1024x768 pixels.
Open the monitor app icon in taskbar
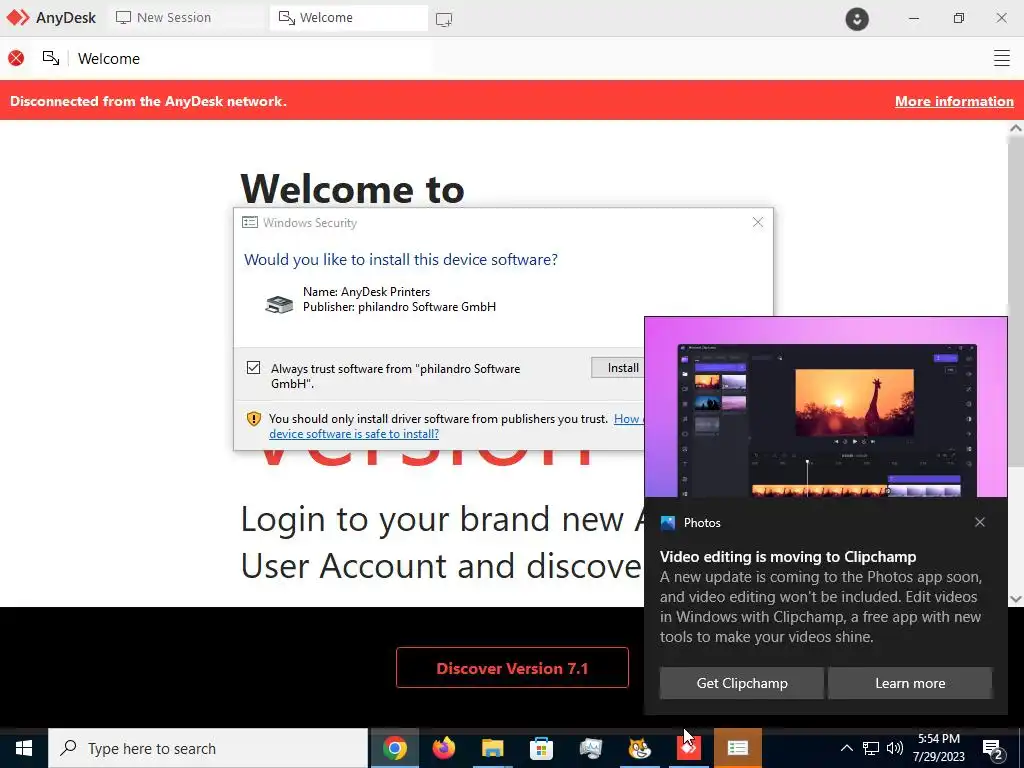pyautogui.click(x=590, y=748)
